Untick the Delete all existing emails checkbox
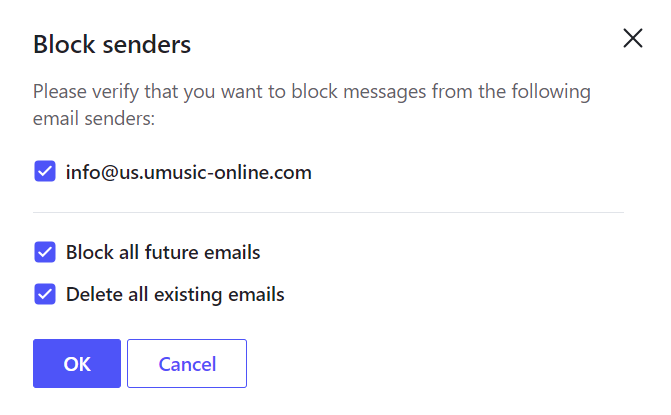The image size is (671, 415). click(44, 294)
